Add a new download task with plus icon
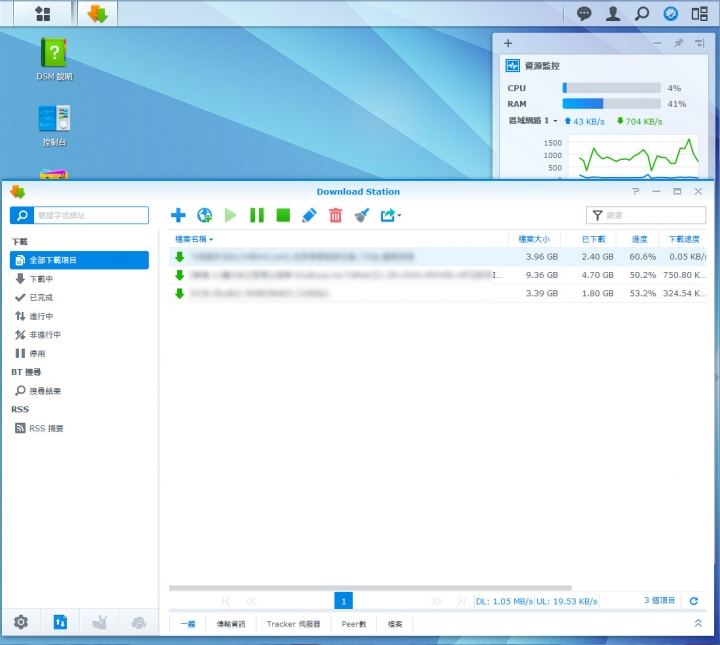Viewport: 720px width, 645px height. point(178,215)
